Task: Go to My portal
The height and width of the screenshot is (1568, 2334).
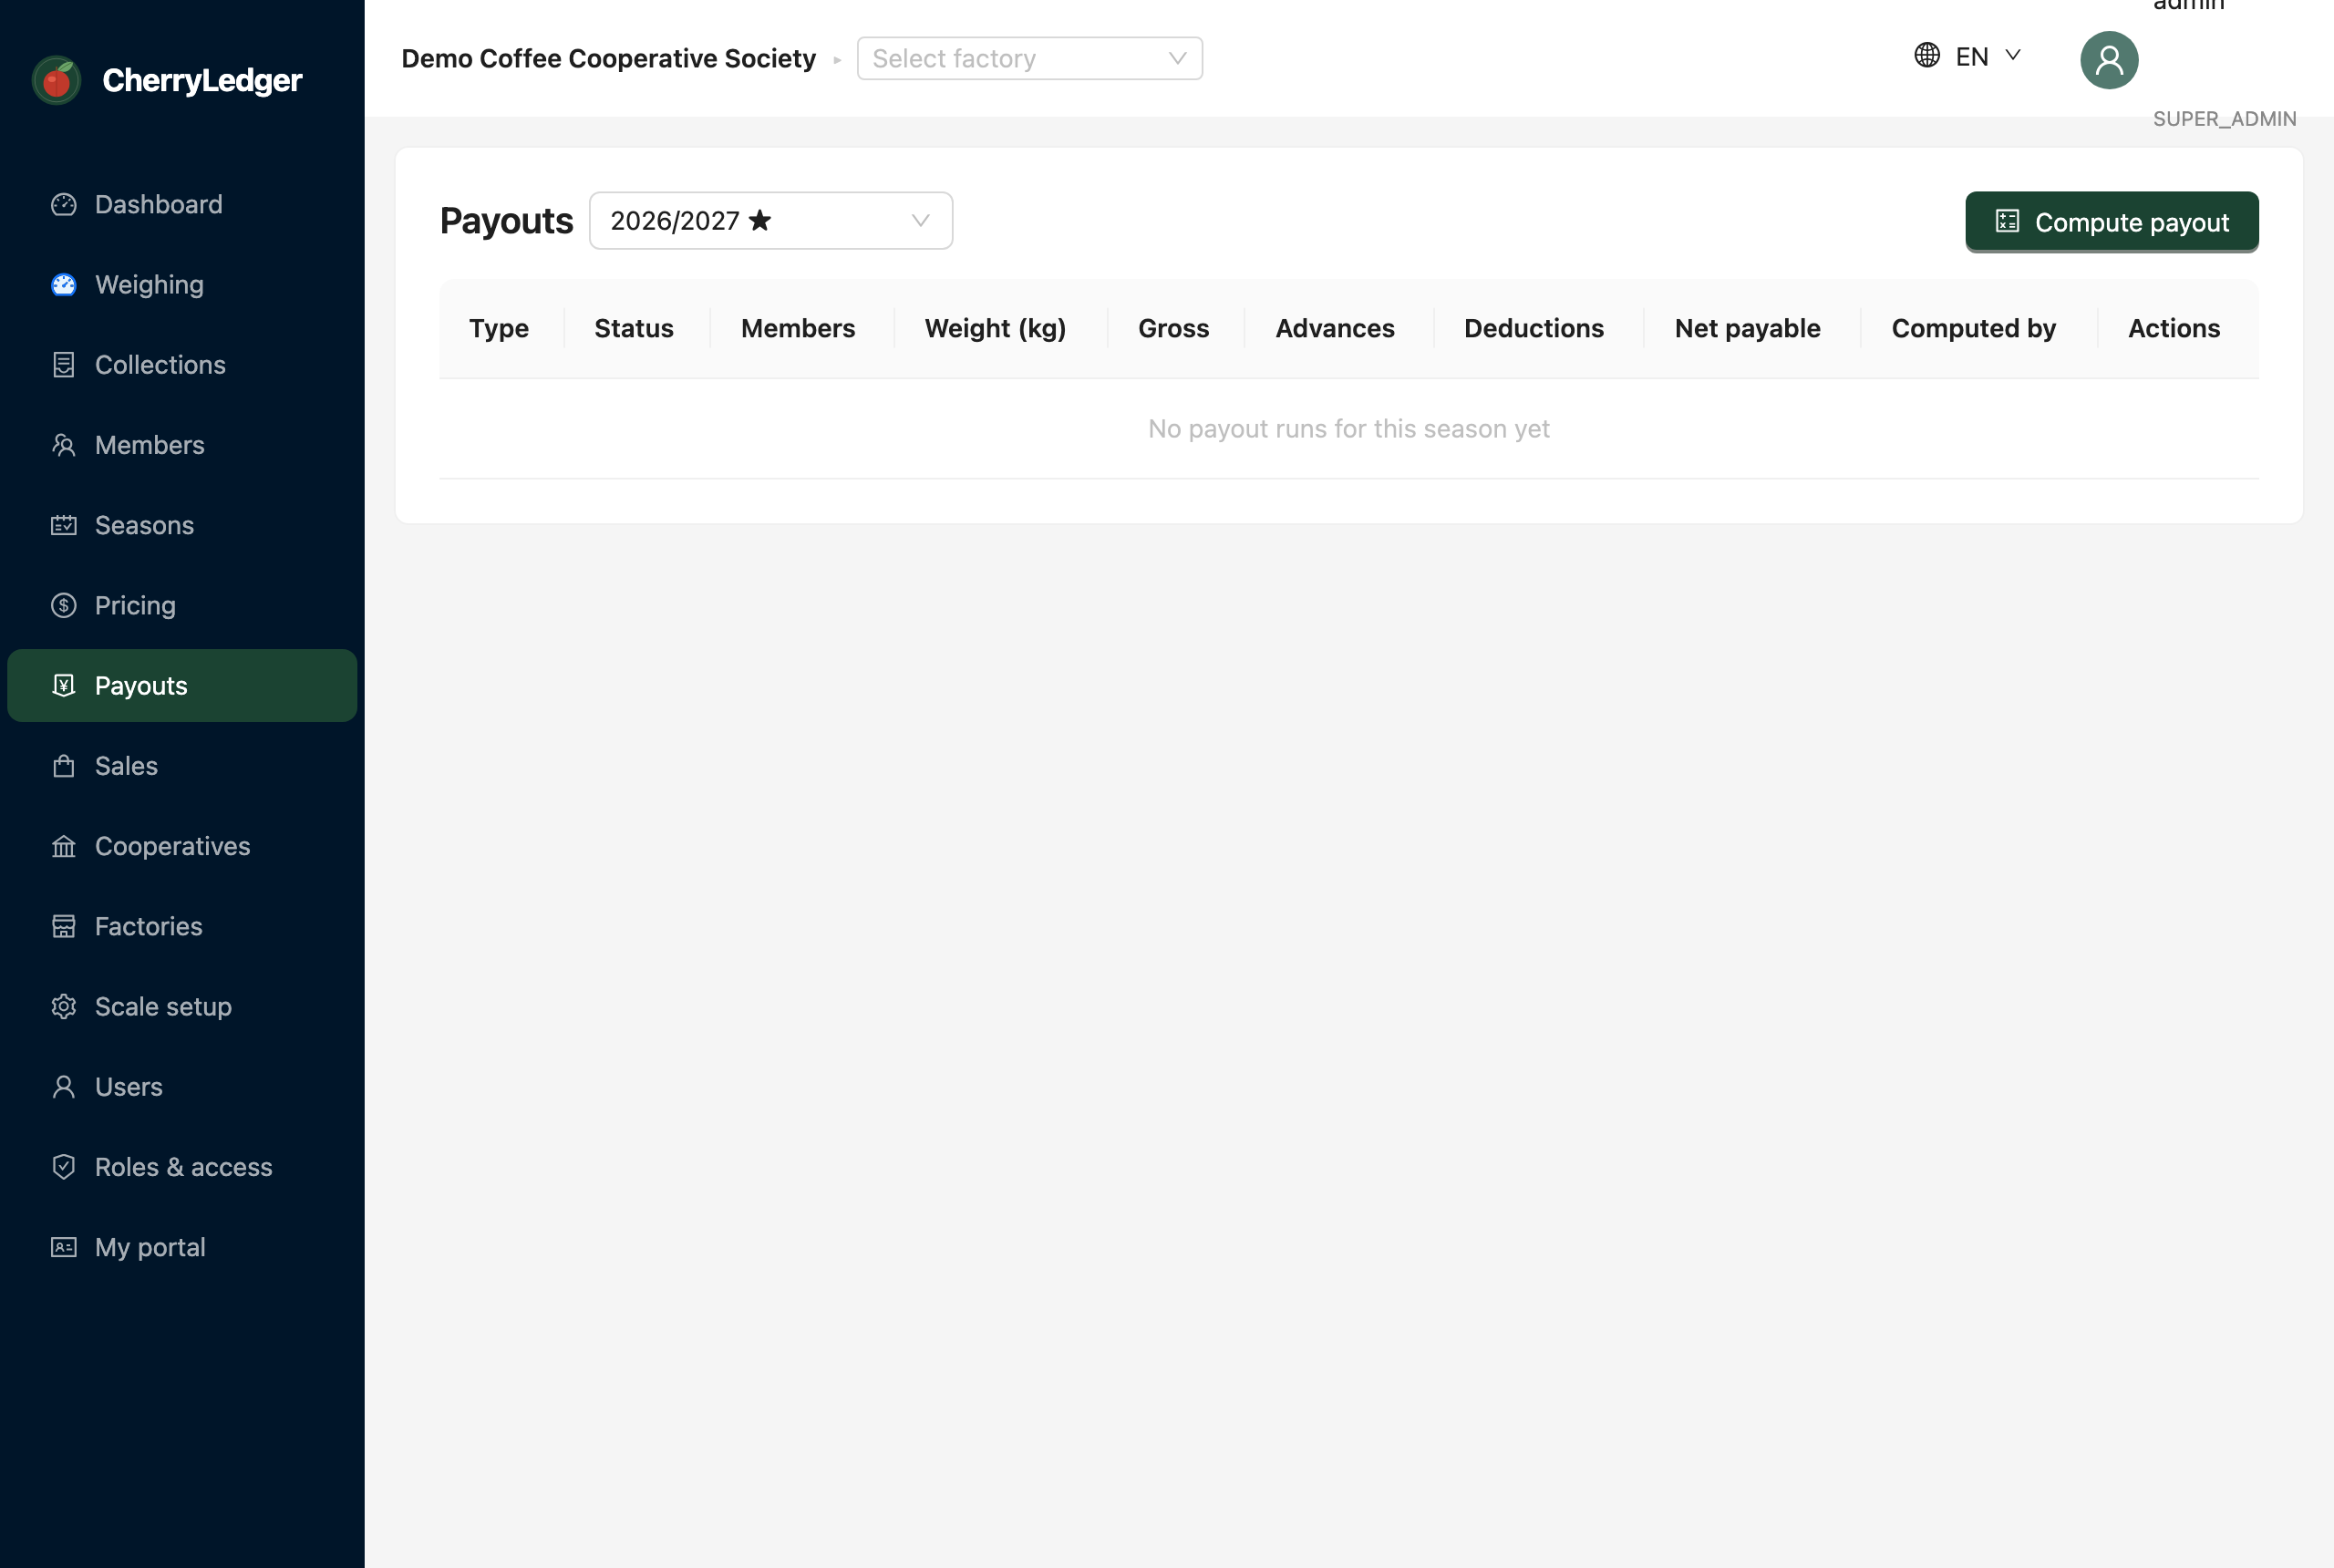Action: tap(182, 1247)
